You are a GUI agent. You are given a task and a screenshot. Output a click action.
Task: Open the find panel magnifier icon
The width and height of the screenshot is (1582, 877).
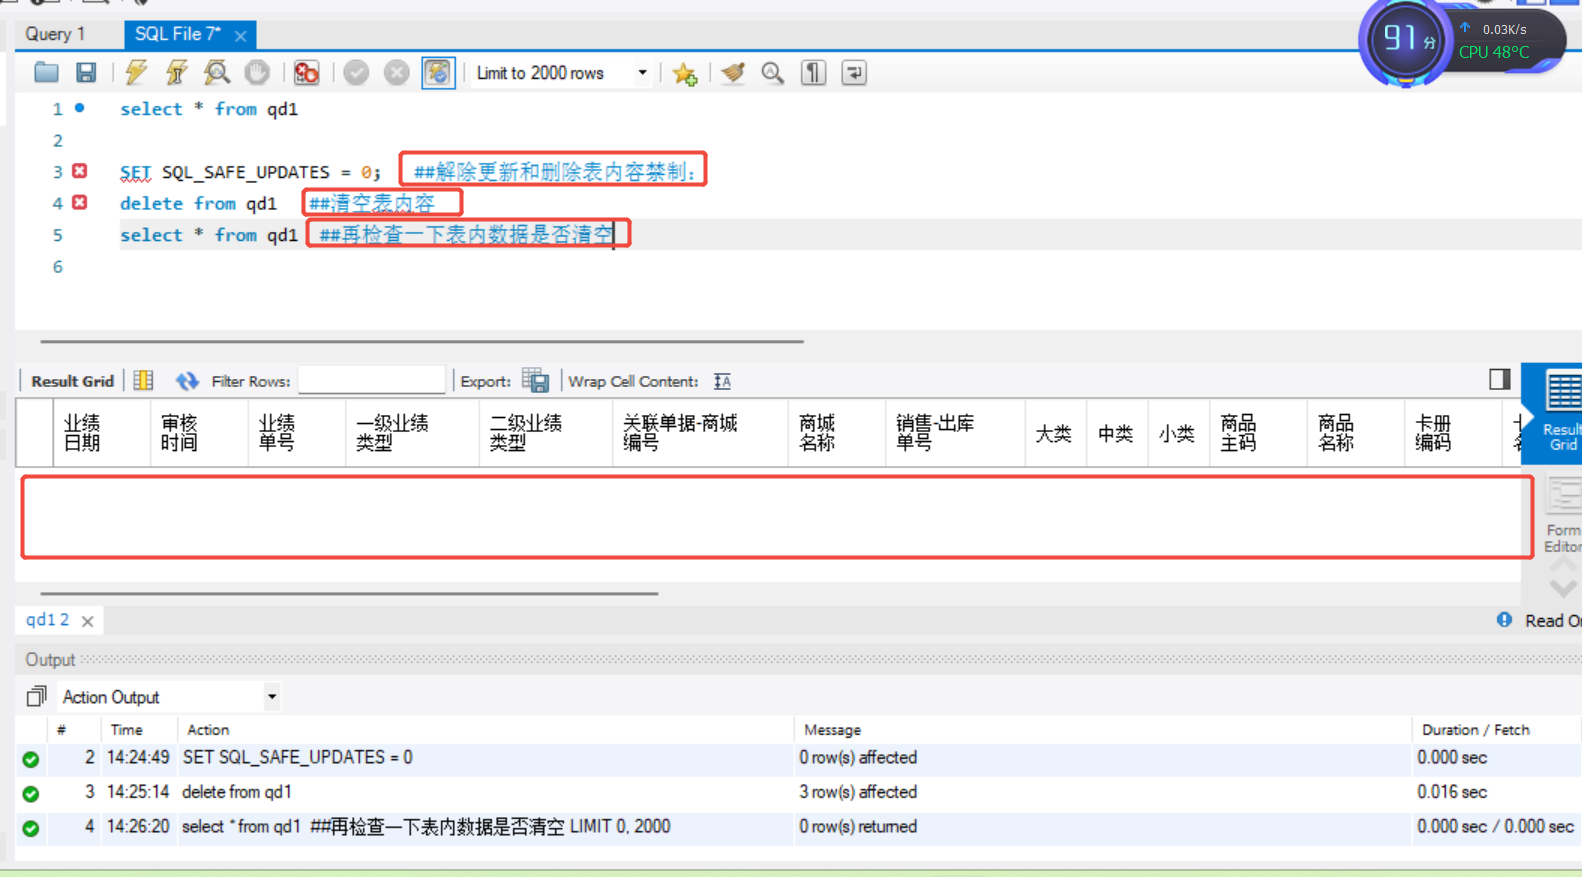772,73
